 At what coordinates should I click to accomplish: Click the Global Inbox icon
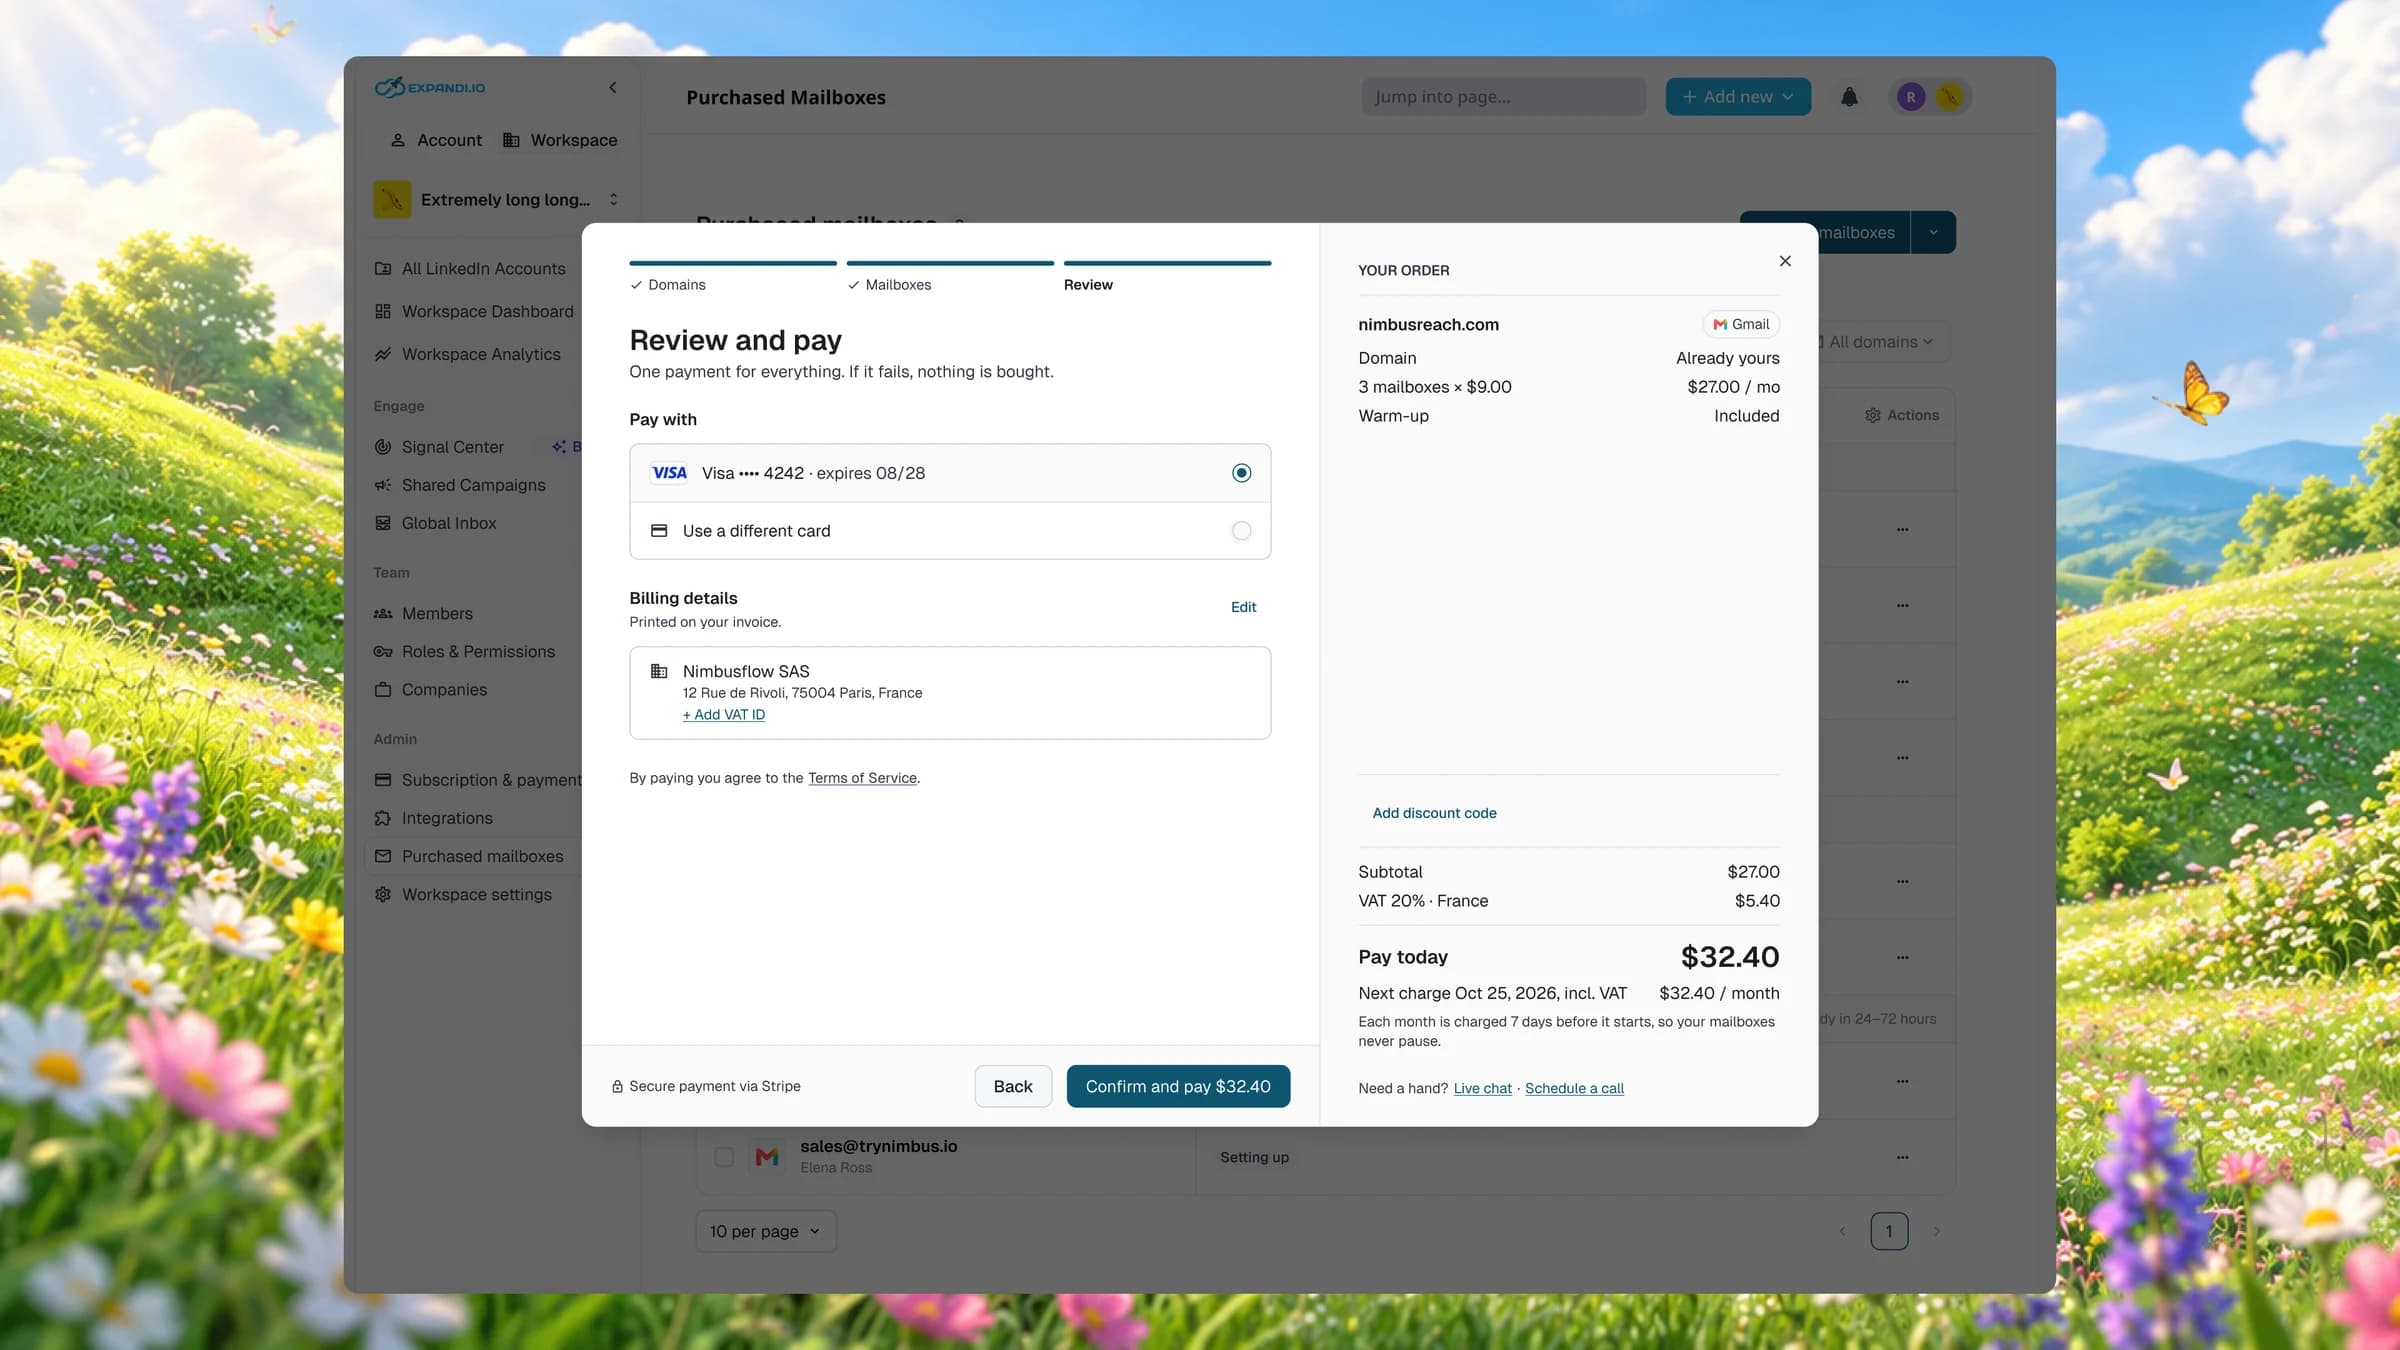coord(383,523)
